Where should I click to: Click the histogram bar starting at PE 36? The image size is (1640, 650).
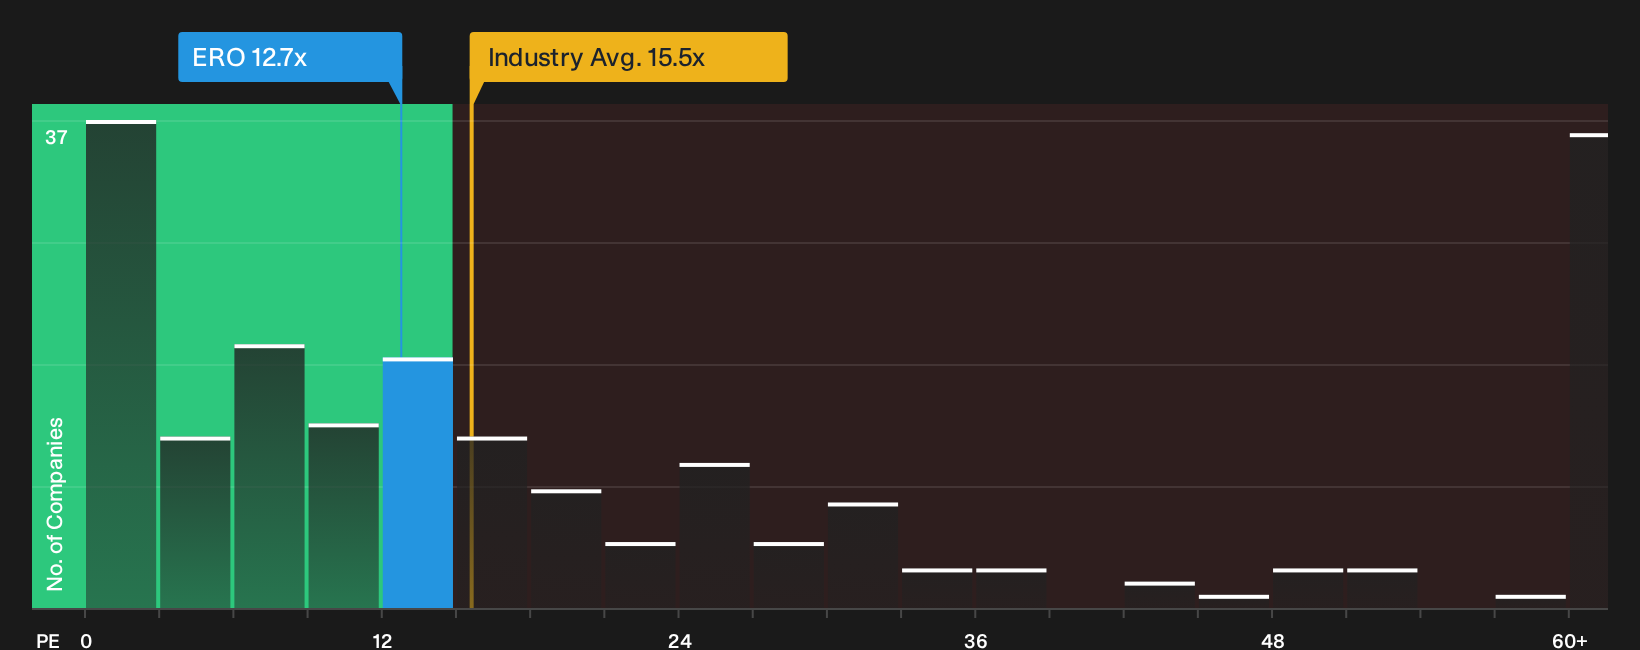(x=1011, y=589)
